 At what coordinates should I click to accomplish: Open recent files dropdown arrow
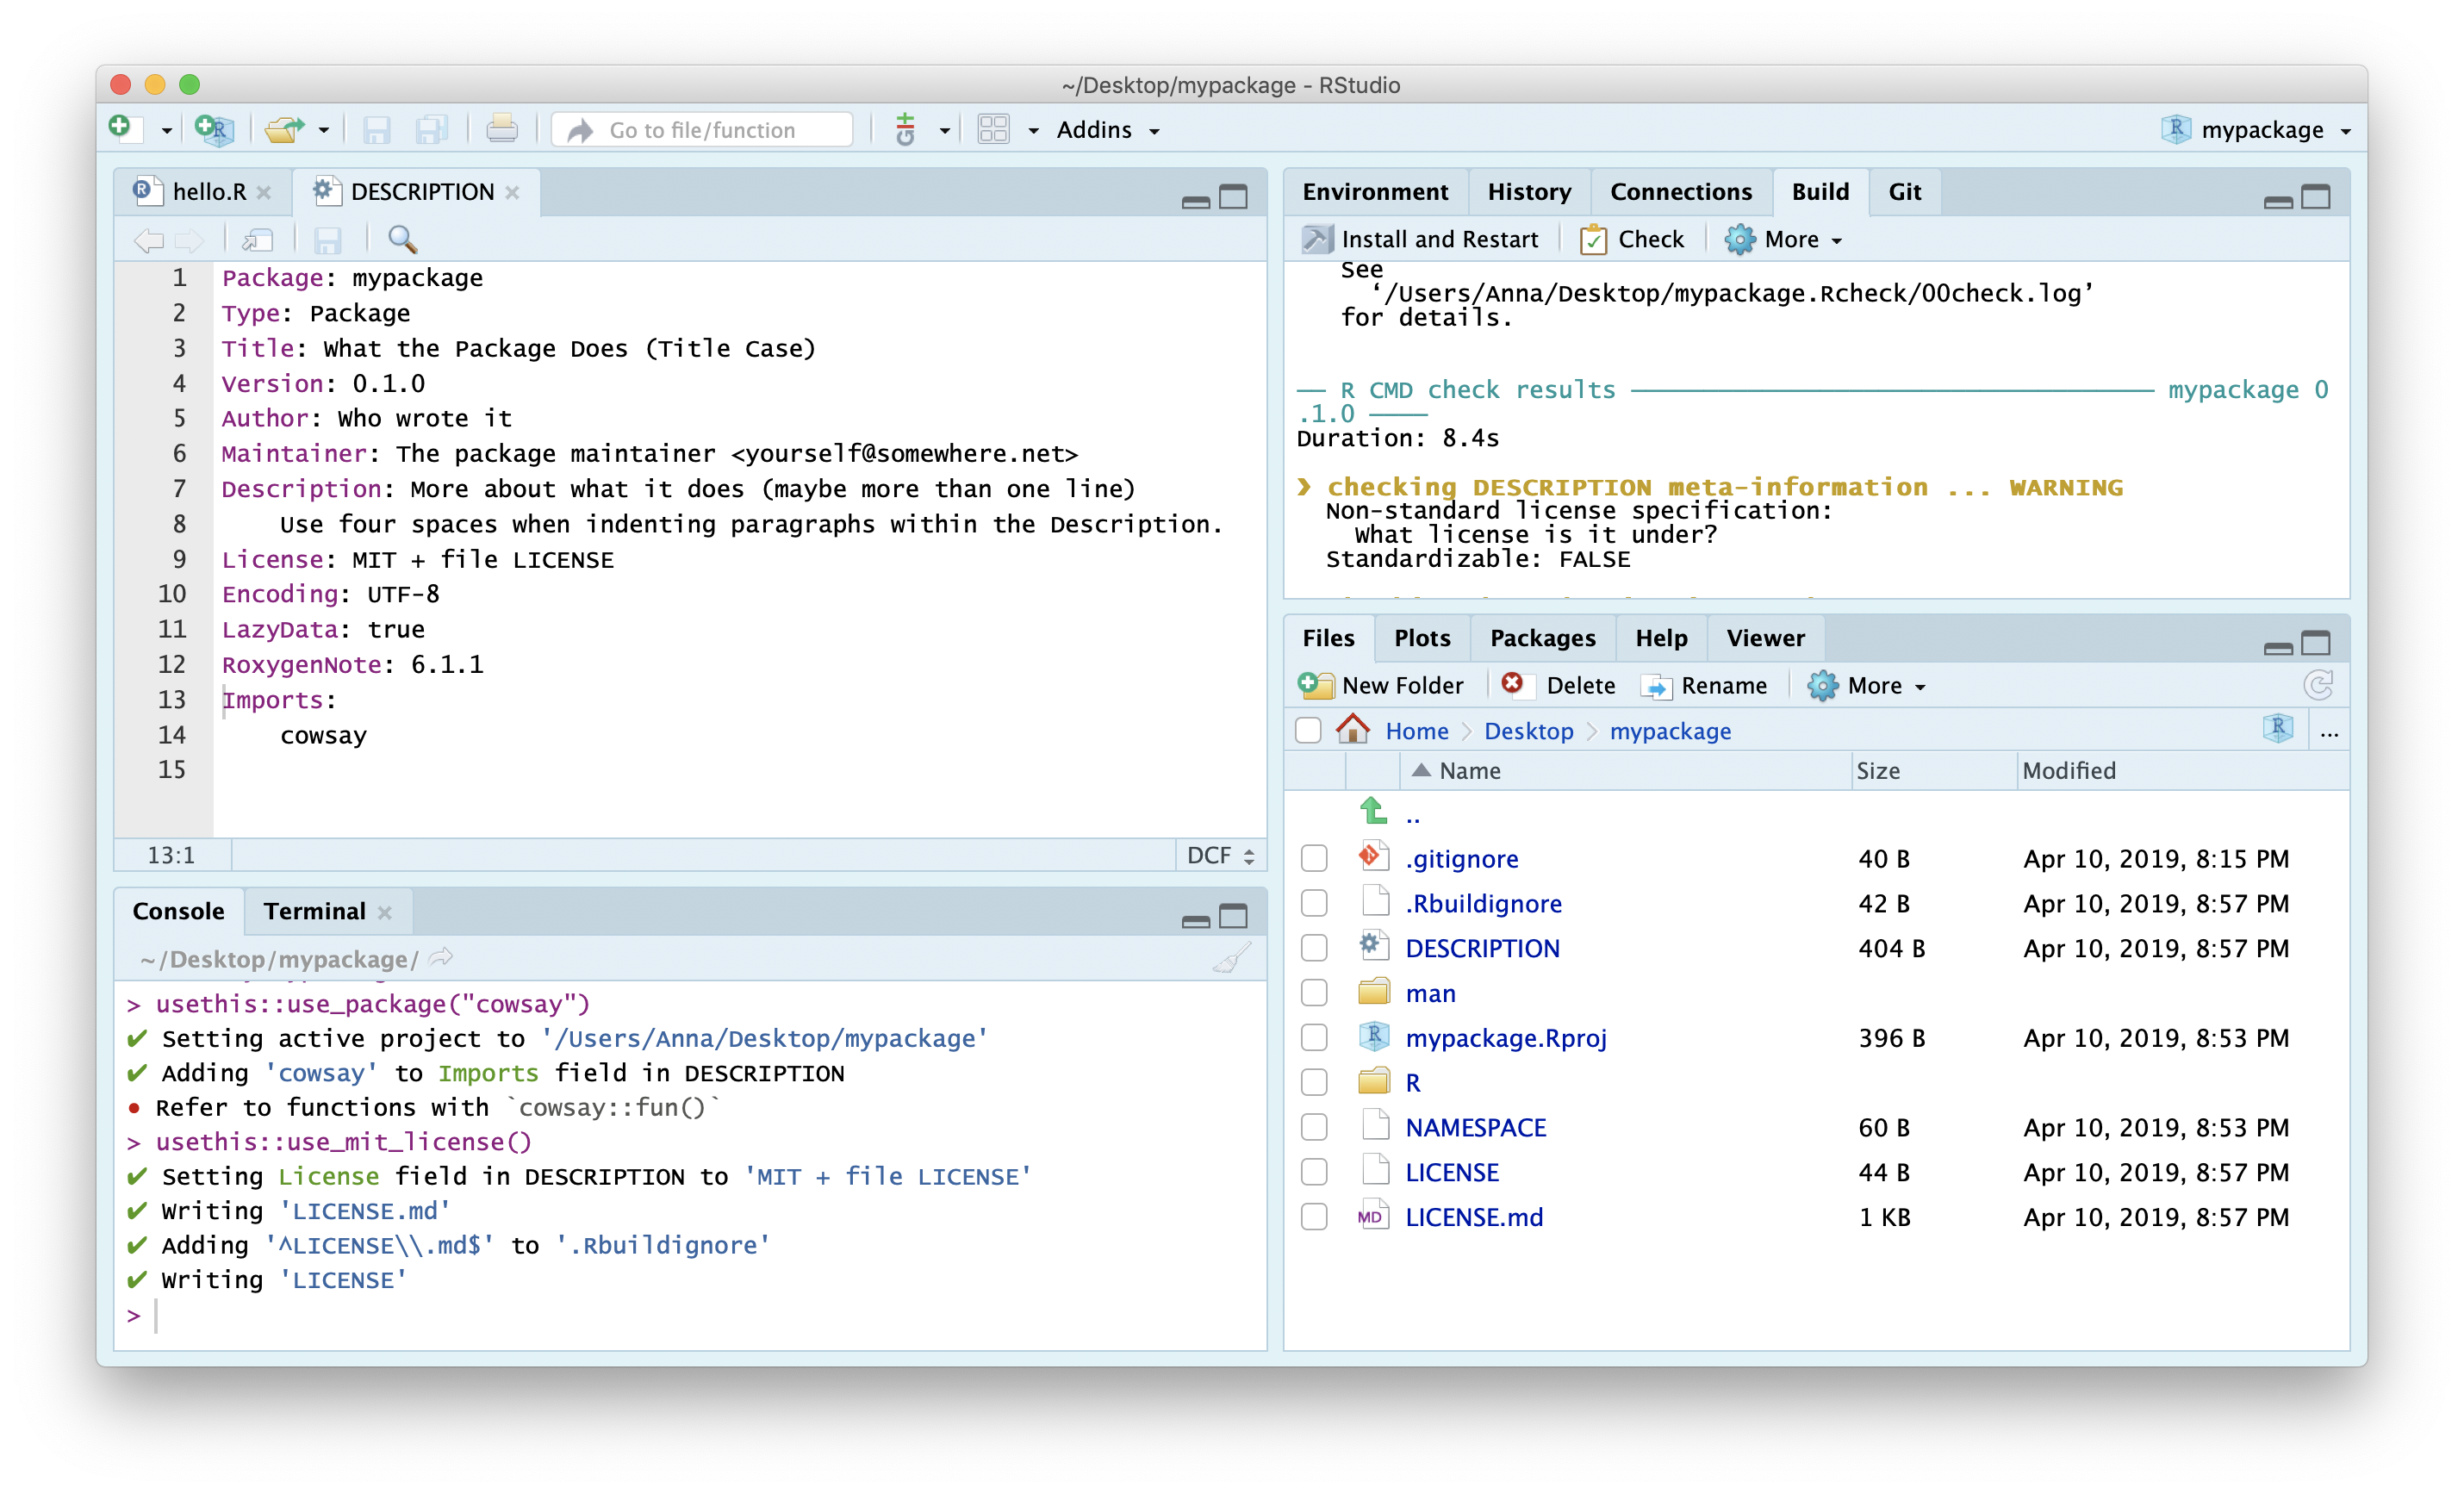click(x=323, y=130)
